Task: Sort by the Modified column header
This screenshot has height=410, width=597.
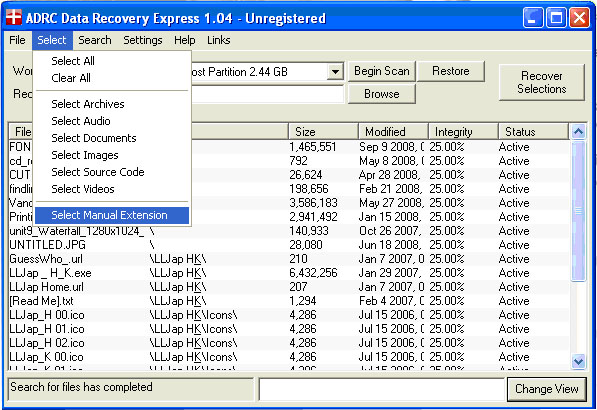Action: (x=393, y=132)
